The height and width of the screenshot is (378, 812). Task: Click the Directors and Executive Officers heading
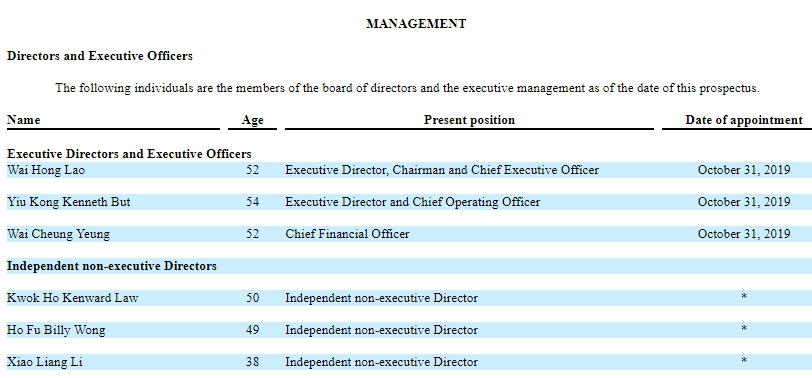[99, 56]
